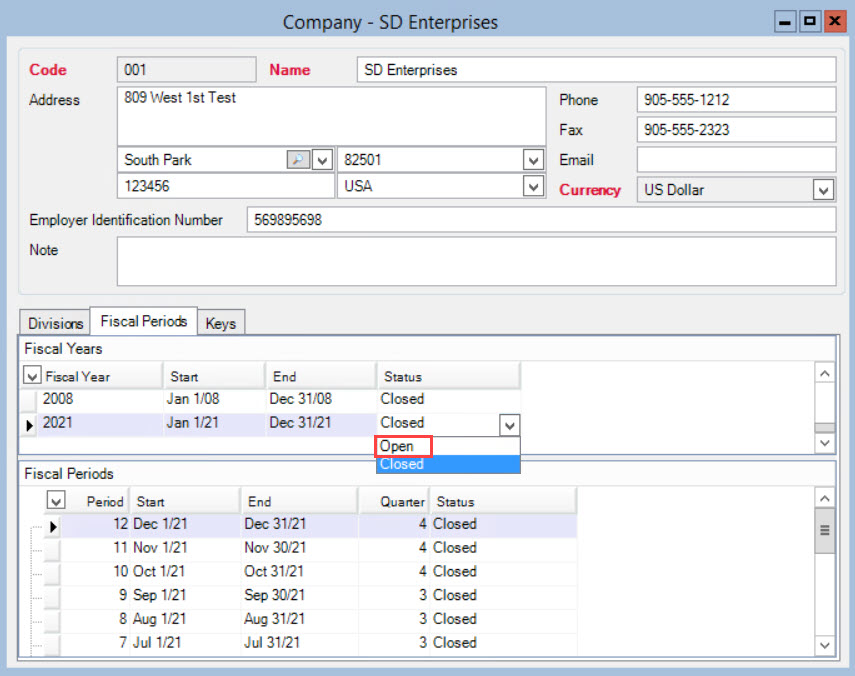
Task: Click the Employer Identification Number field
Action: pos(541,220)
